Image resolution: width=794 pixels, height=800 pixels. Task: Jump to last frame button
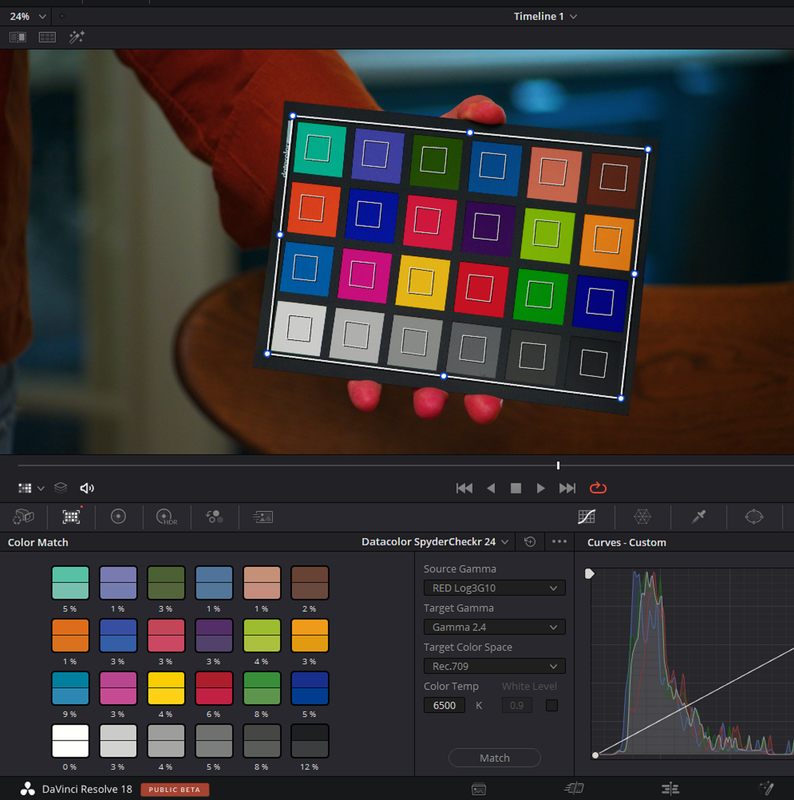click(x=567, y=488)
